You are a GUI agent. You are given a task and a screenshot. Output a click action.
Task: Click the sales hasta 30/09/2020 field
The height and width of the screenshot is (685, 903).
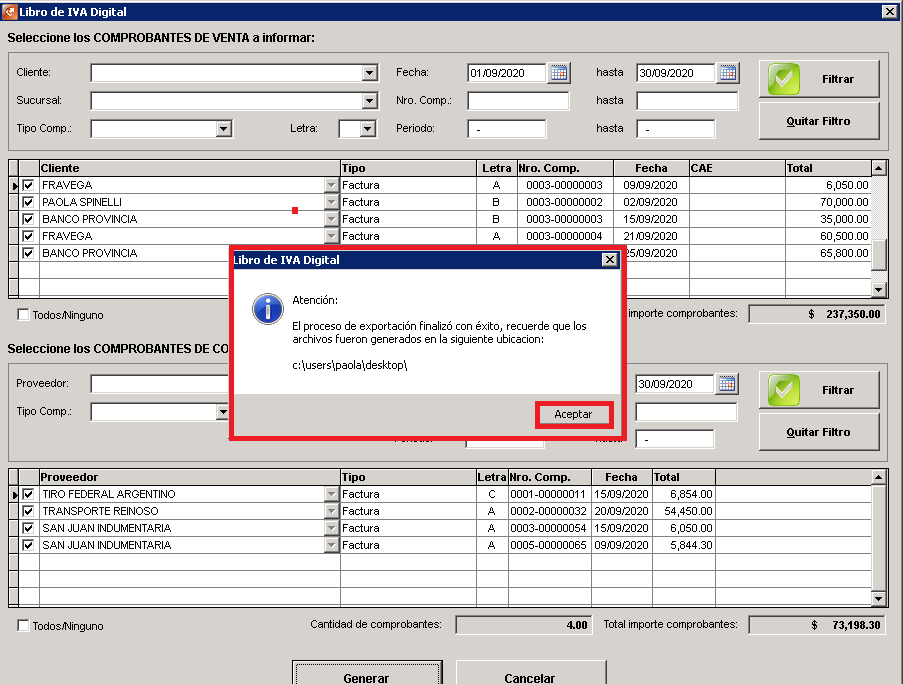tap(676, 73)
